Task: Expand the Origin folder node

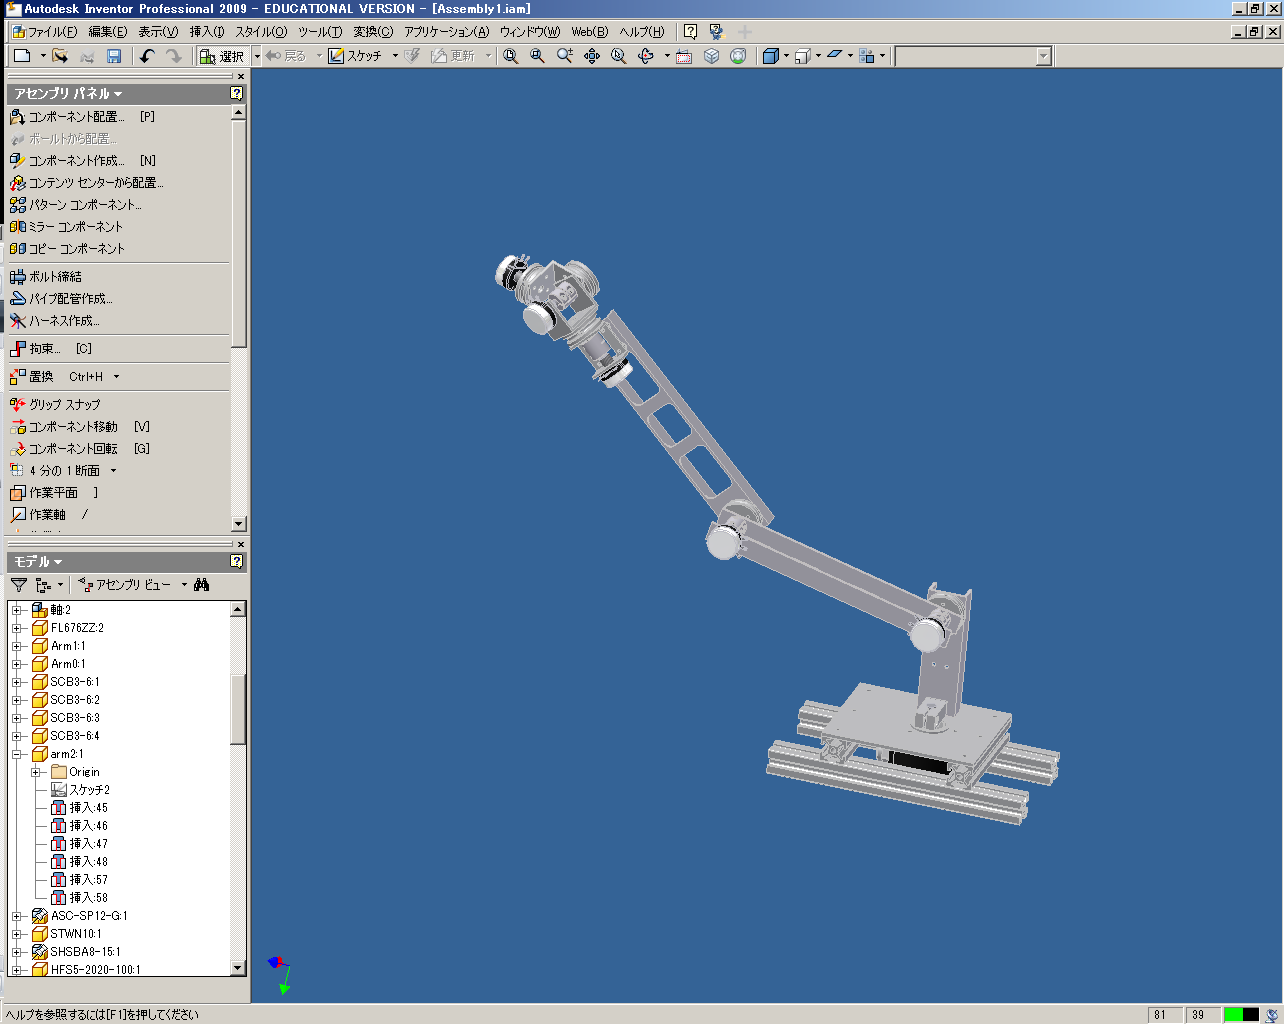Action: point(36,772)
